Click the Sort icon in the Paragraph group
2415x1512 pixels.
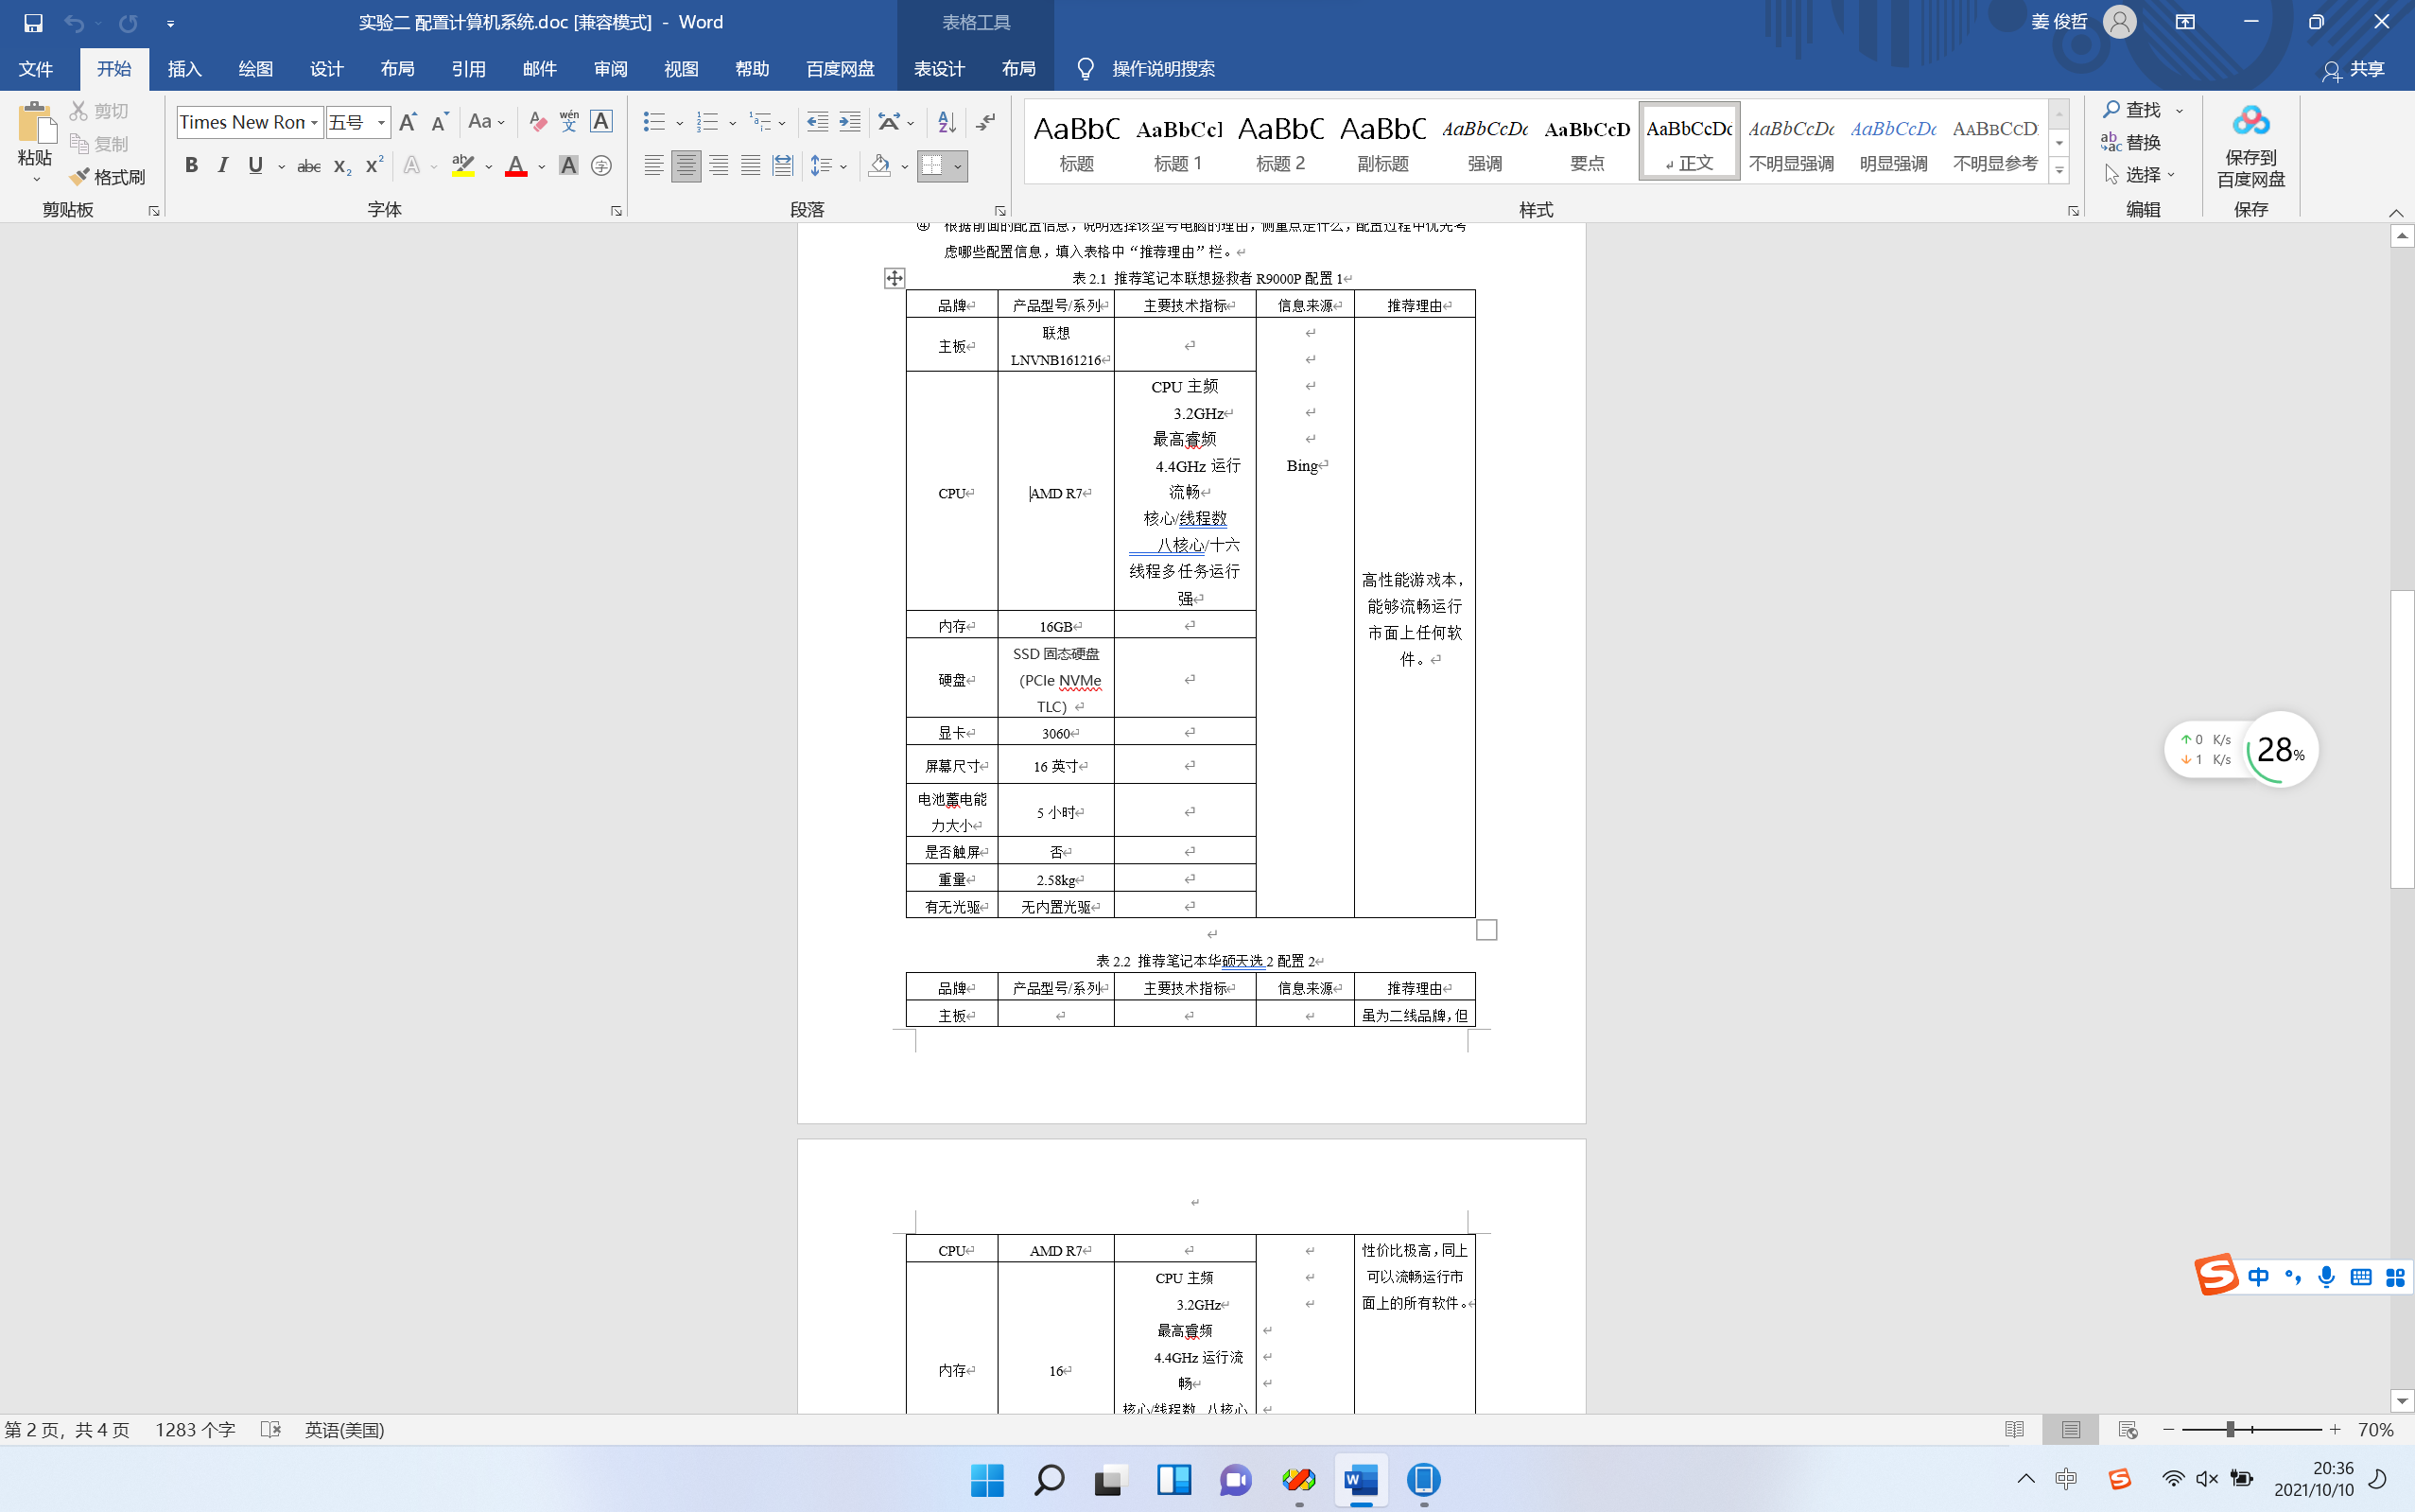click(946, 122)
